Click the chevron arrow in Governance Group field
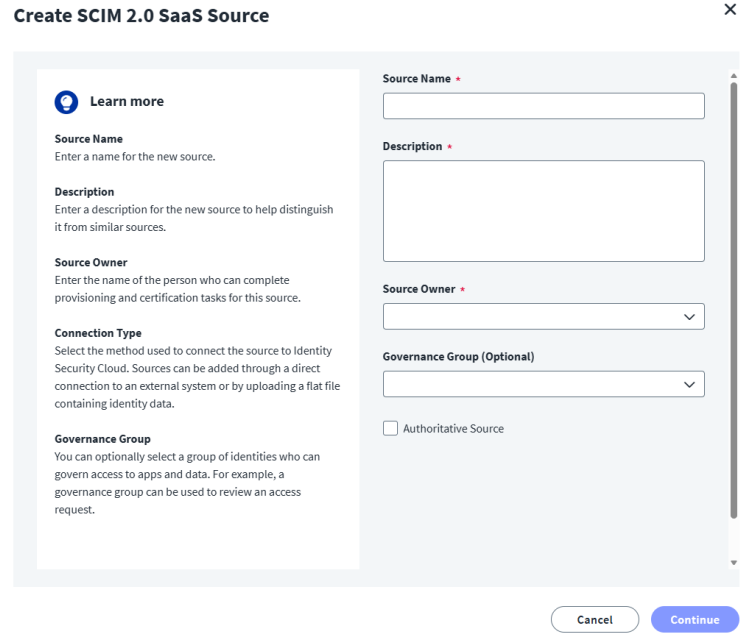Viewport: 751px width, 642px height. 688,384
